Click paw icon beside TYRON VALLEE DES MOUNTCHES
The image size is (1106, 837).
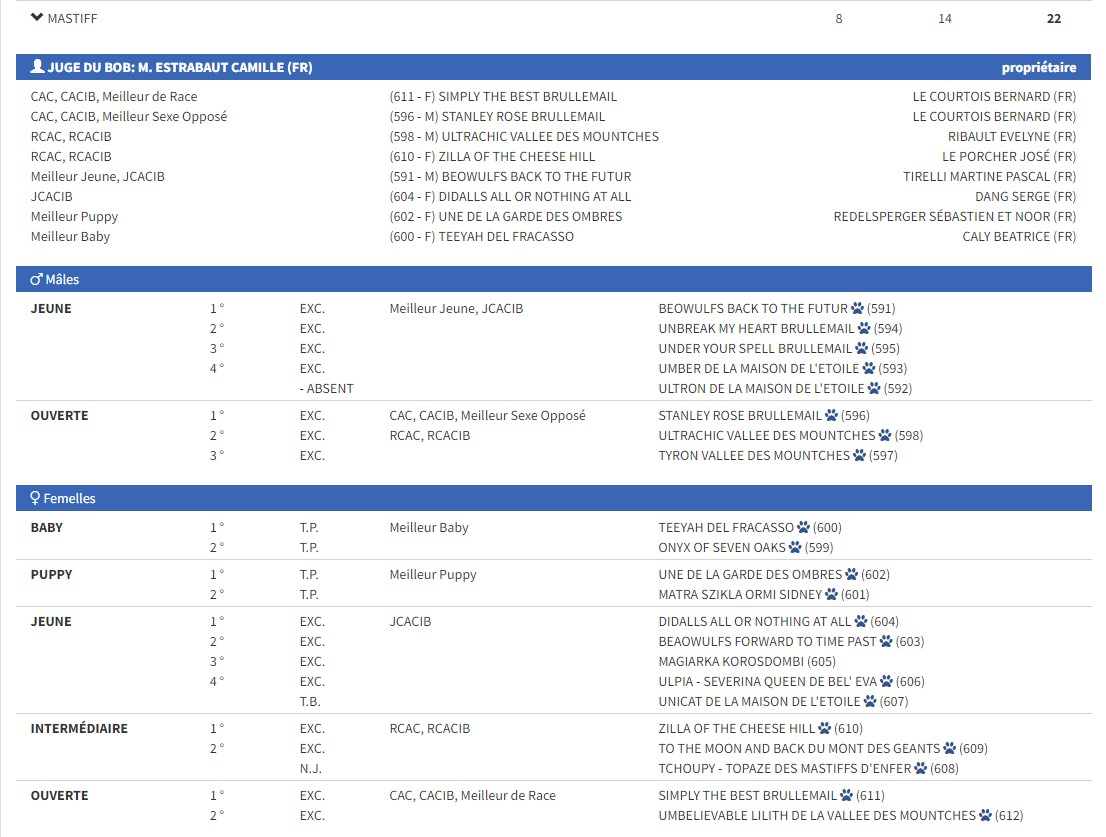859,456
